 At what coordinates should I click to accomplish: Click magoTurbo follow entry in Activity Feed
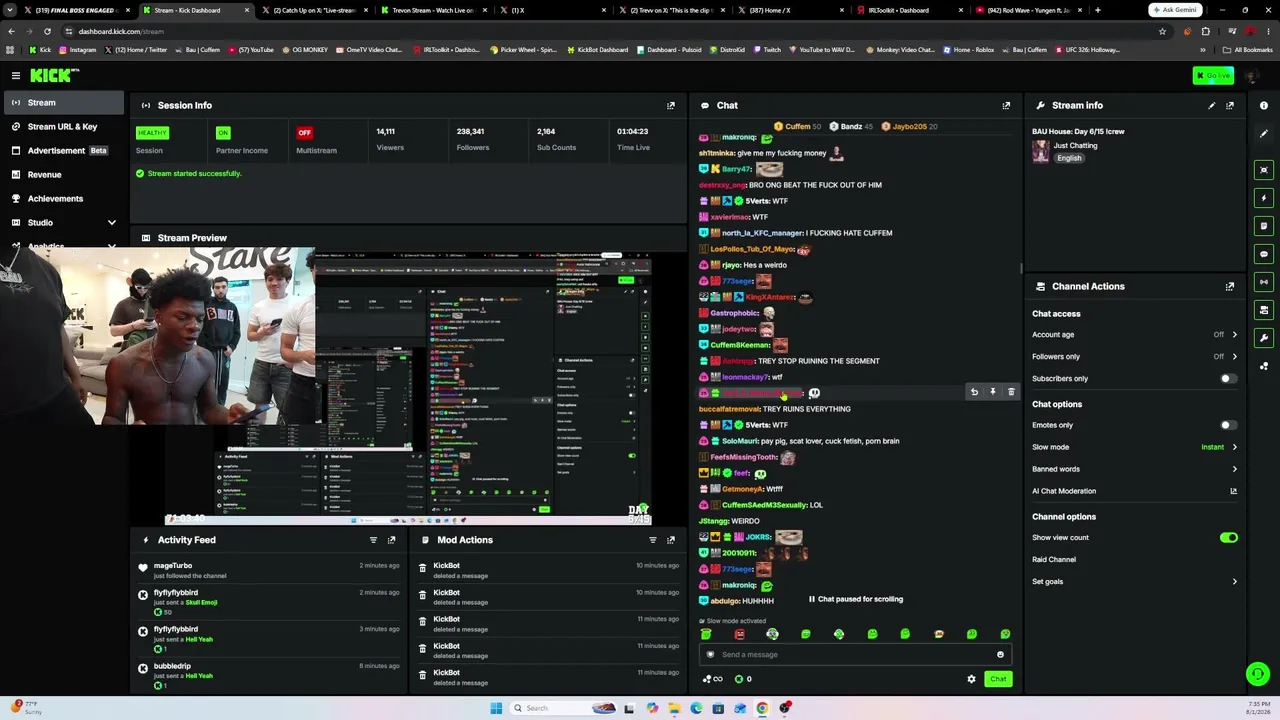coord(270,571)
